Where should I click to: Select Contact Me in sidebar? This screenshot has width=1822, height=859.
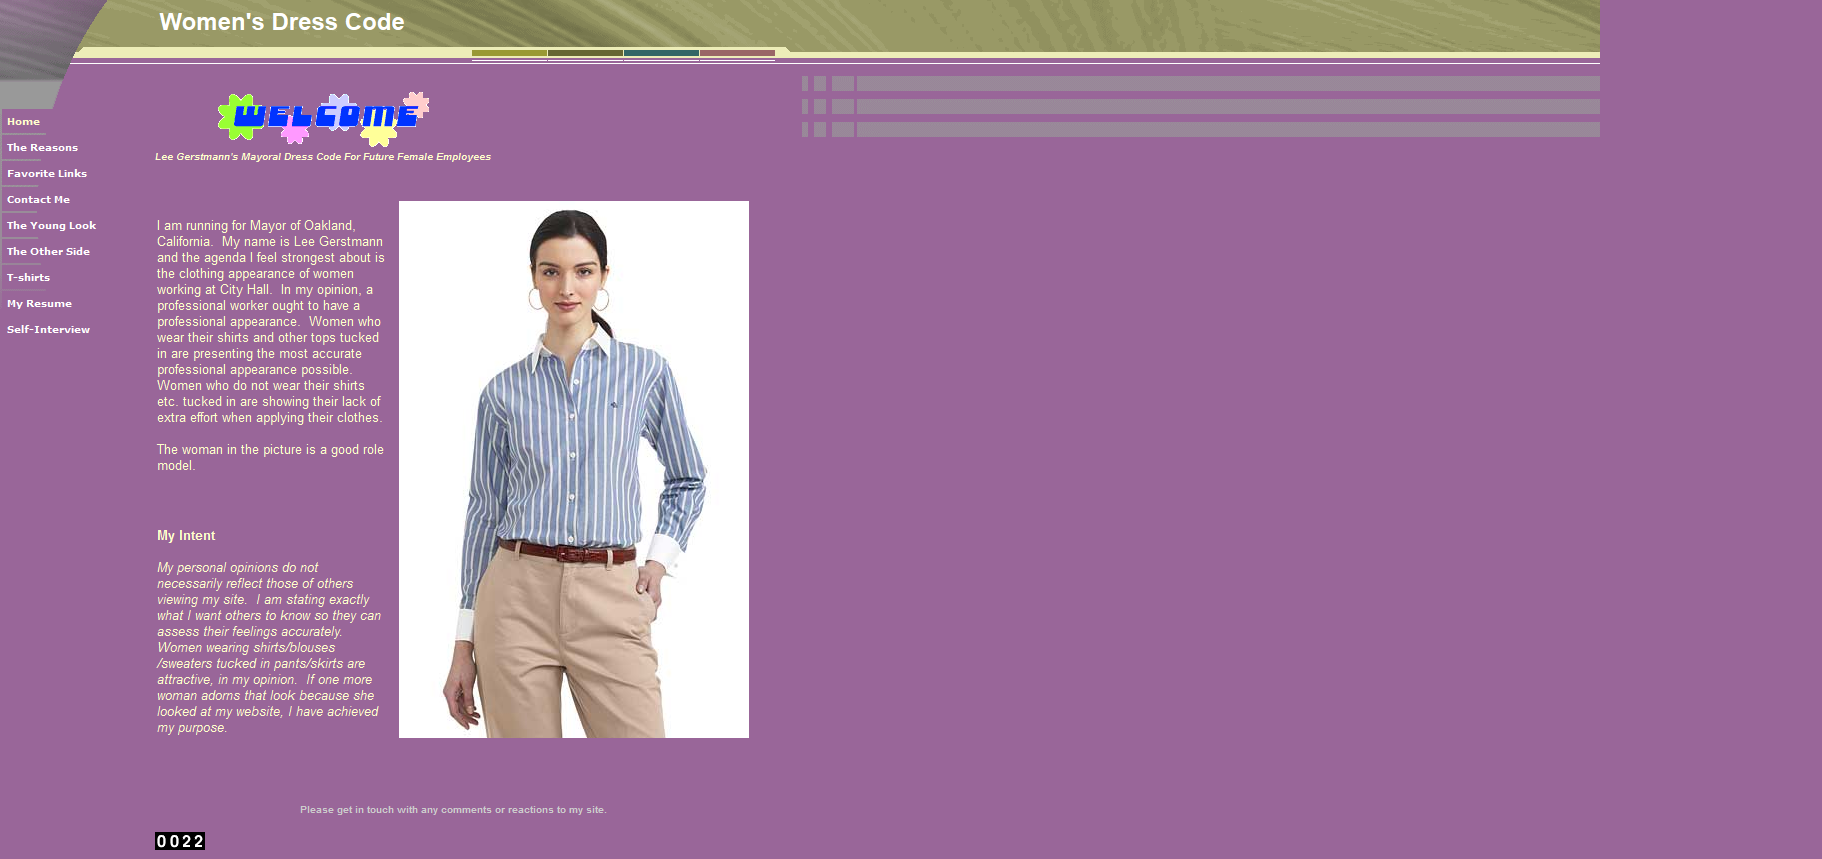coord(38,200)
